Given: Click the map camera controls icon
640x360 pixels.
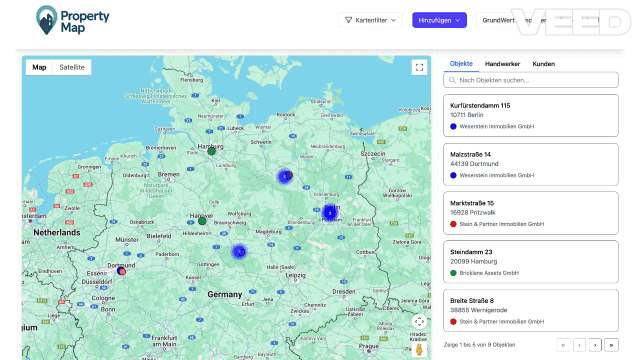Looking at the screenshot, I should pyautogui.click(x=419, y=322).
